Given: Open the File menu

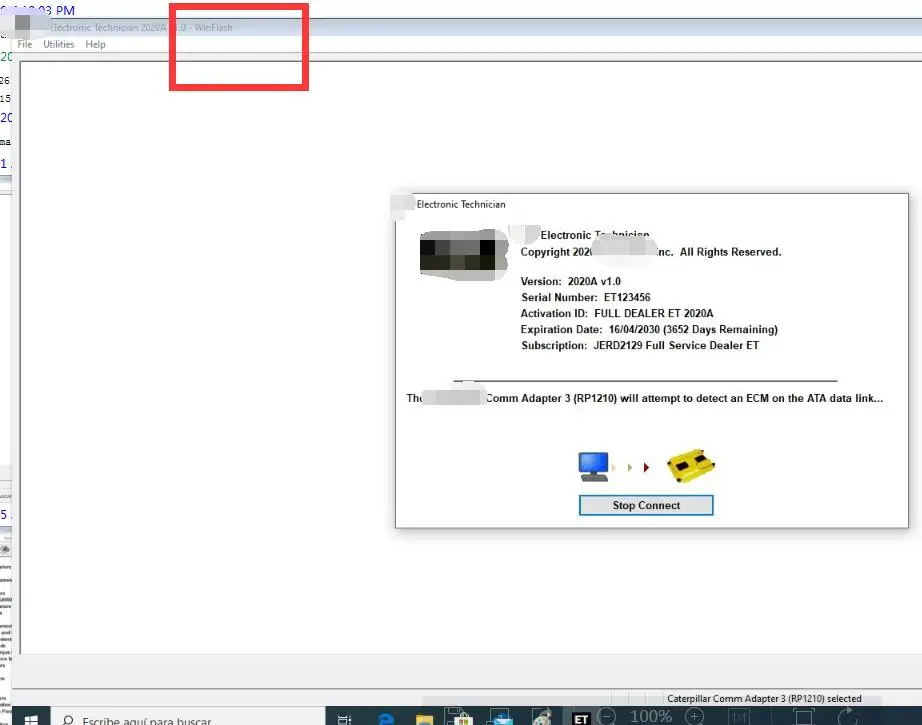Looking at the screenshot, I should tap(25, 44).
